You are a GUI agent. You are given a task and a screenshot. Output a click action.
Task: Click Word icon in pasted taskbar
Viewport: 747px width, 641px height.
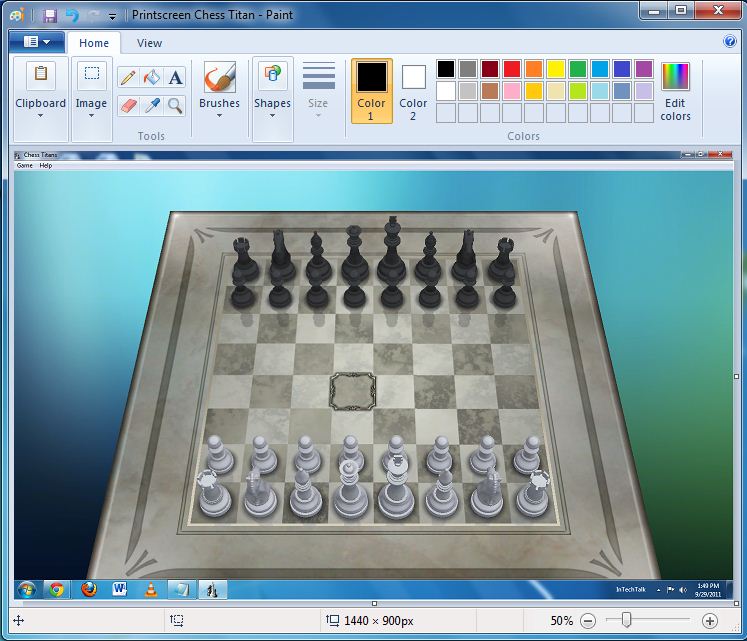coord(119,590)
